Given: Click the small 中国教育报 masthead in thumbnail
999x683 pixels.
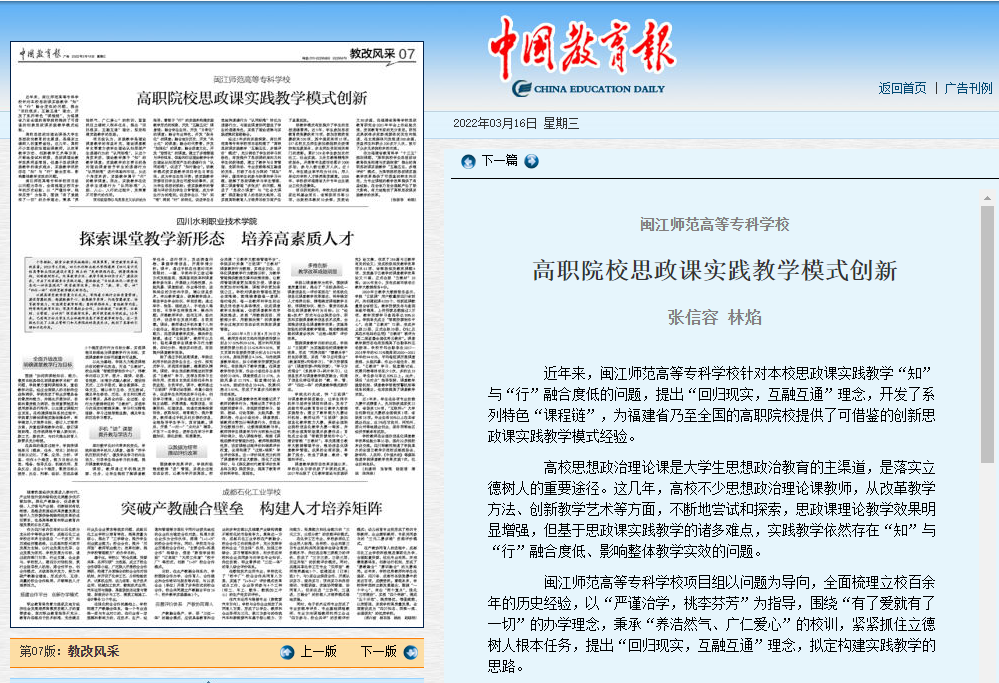Looking at the screenshot, I should tap(40, 54).
